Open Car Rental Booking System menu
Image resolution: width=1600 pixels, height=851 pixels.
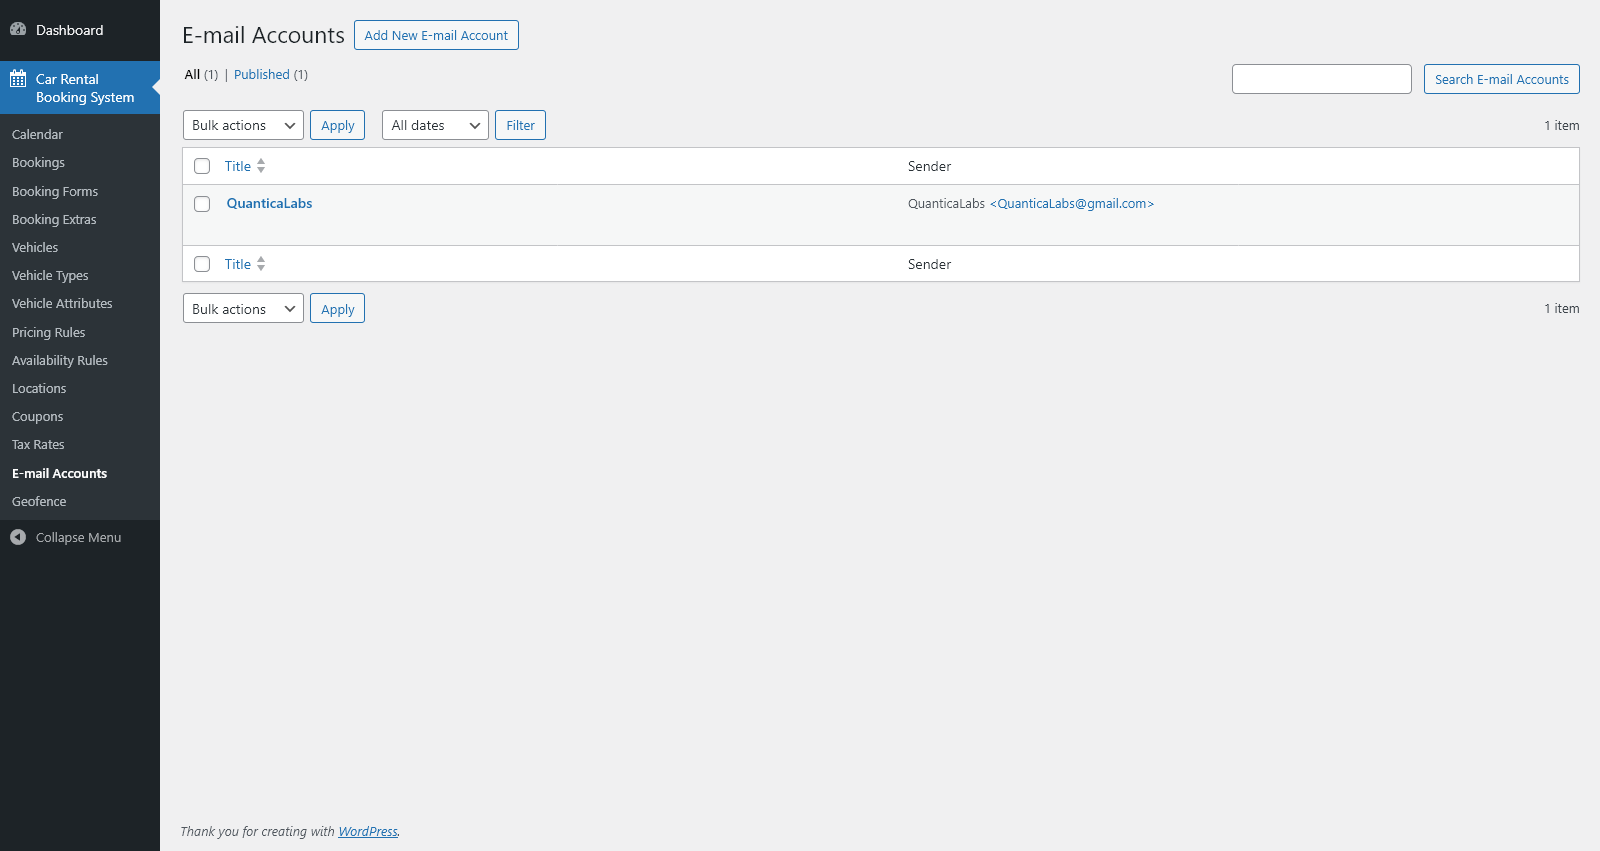[80, 88]
